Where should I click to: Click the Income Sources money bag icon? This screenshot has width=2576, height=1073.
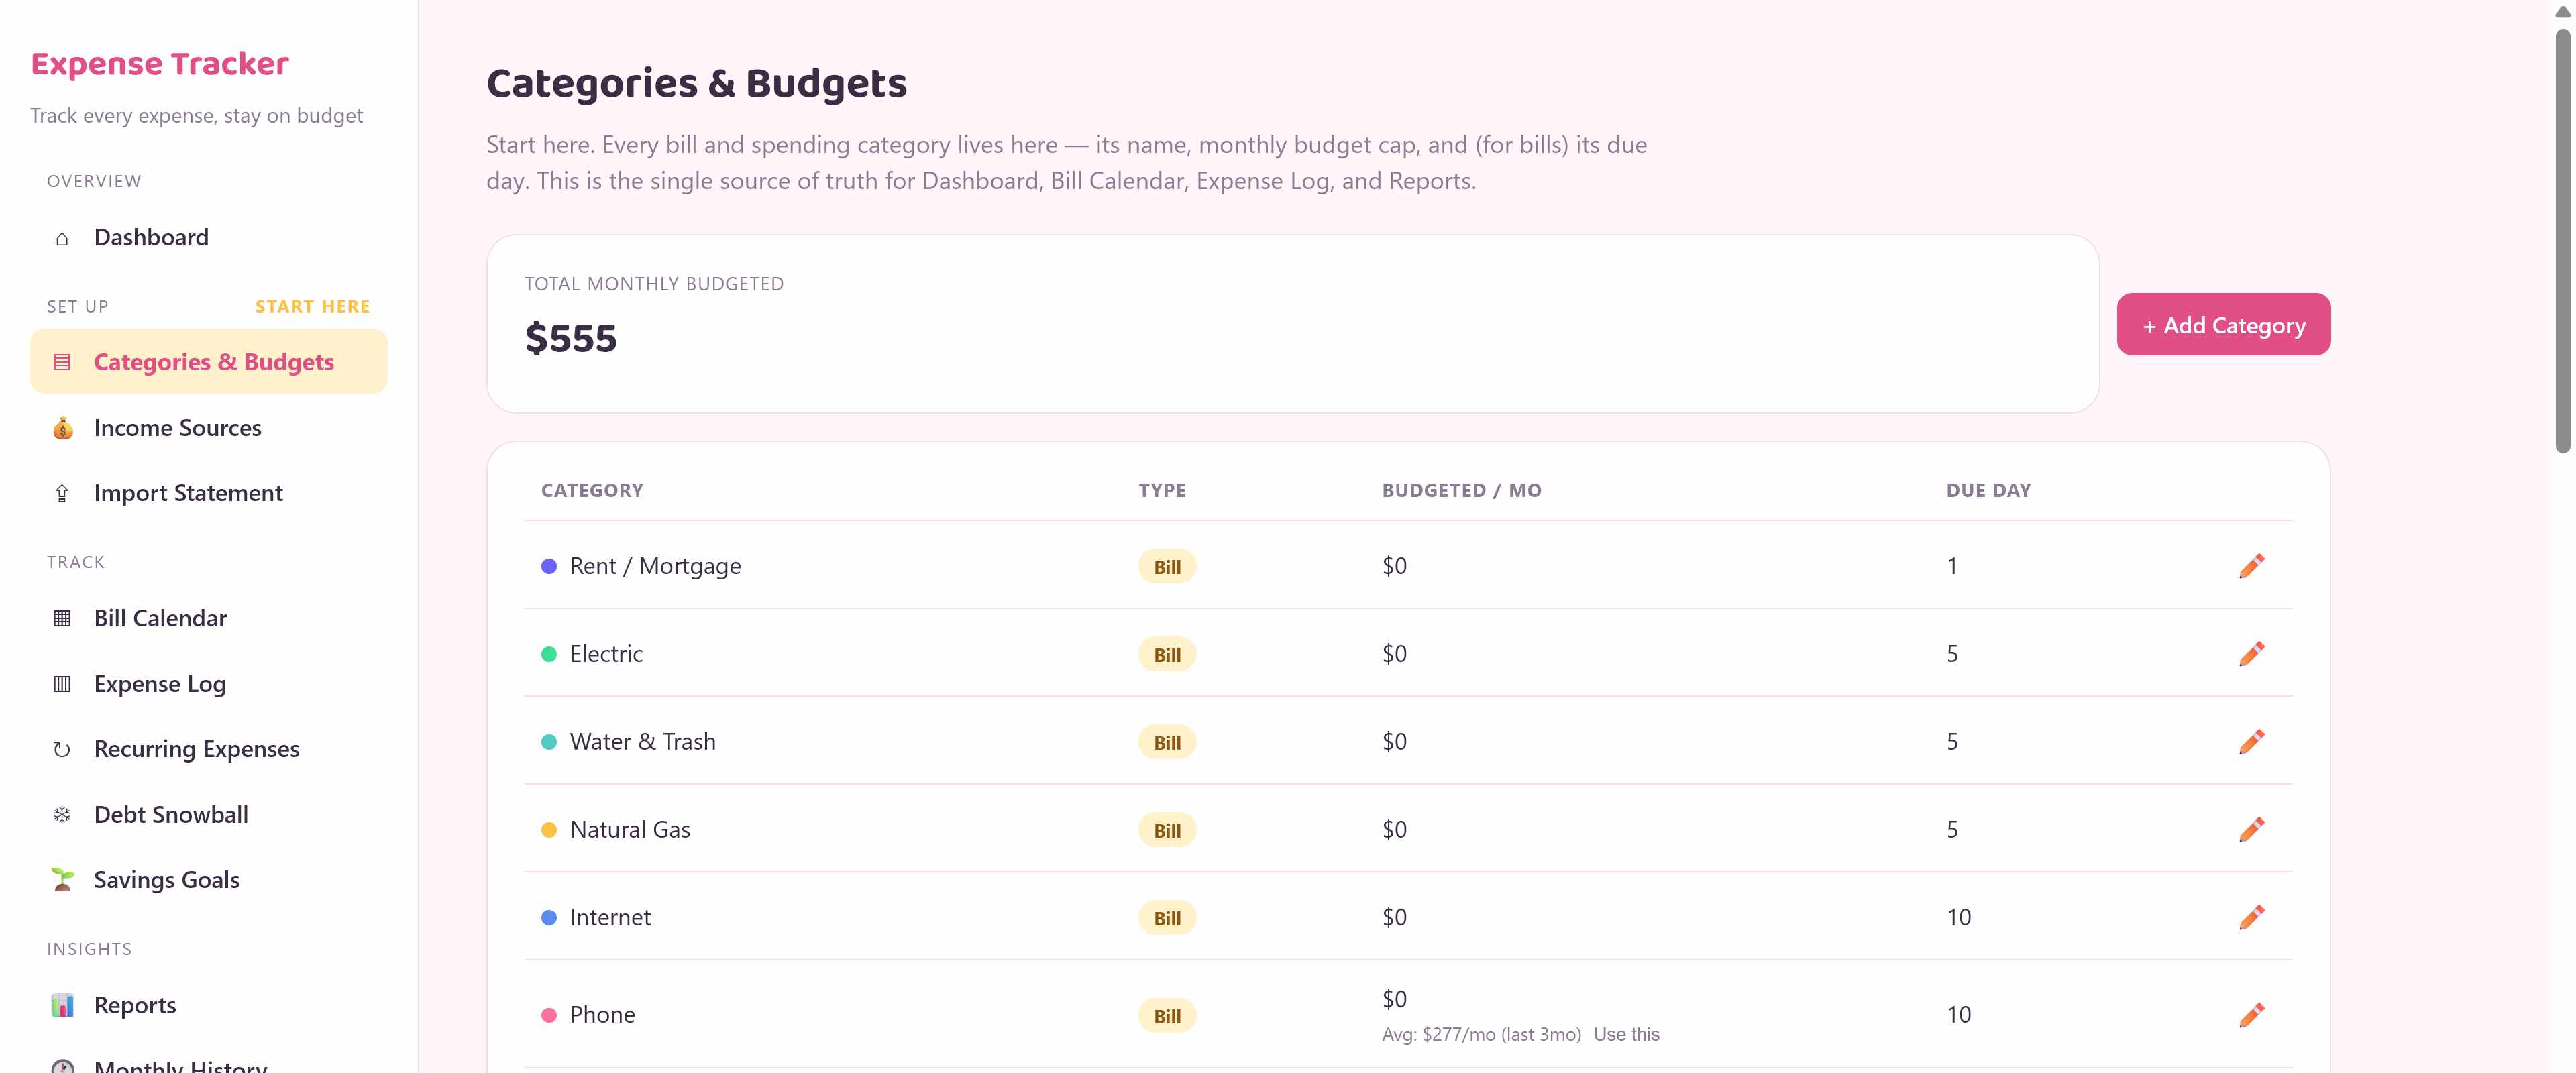click(x=62, y=428)
